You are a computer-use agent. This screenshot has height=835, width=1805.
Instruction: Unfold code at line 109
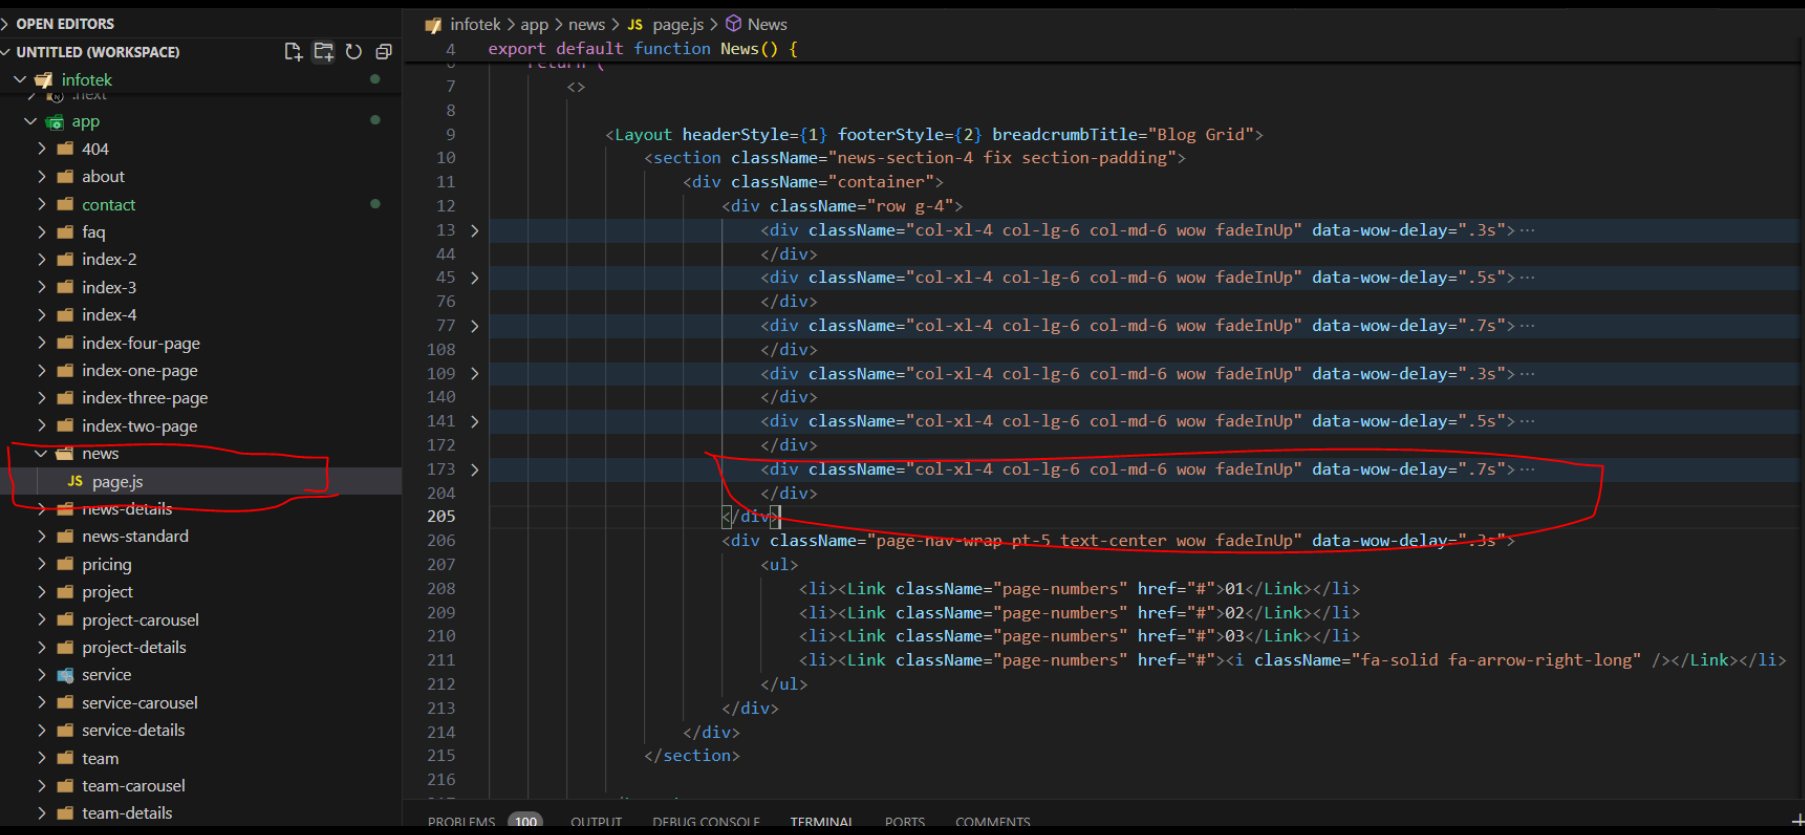click(474, 373)
